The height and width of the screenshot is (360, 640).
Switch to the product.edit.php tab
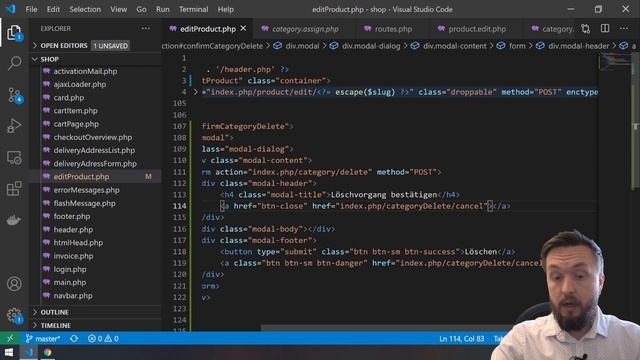[x=477, y=29]
